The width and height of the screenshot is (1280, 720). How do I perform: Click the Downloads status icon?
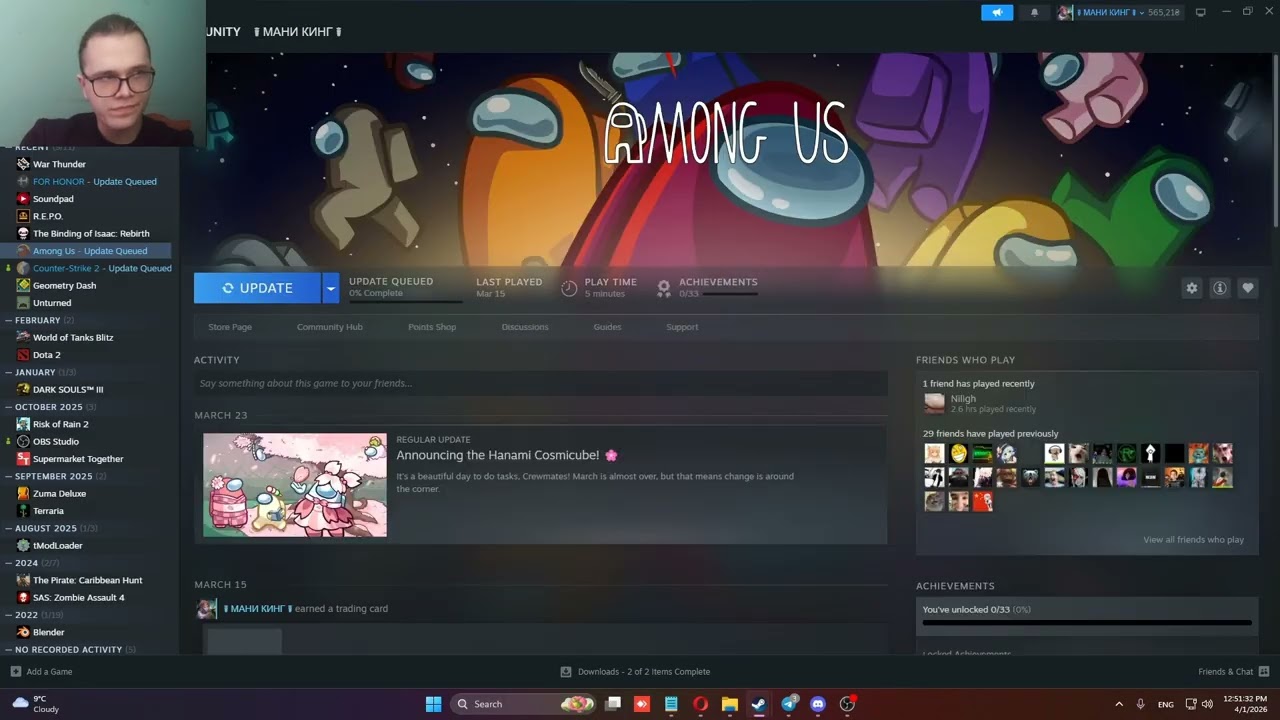[566, 672]
